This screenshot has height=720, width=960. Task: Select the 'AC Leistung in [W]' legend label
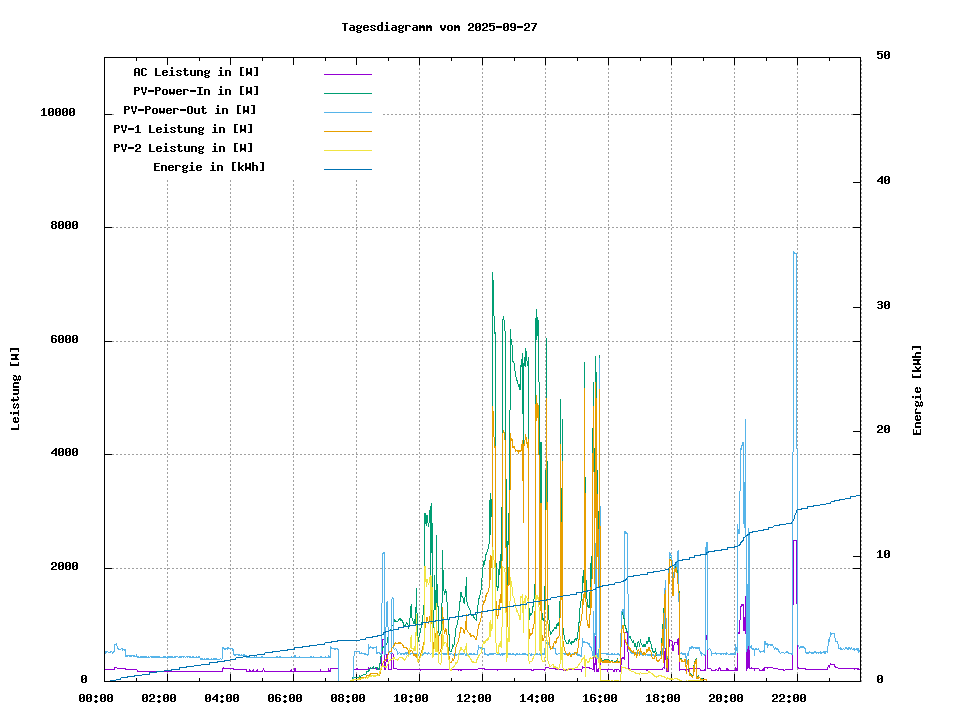(196, 72)
